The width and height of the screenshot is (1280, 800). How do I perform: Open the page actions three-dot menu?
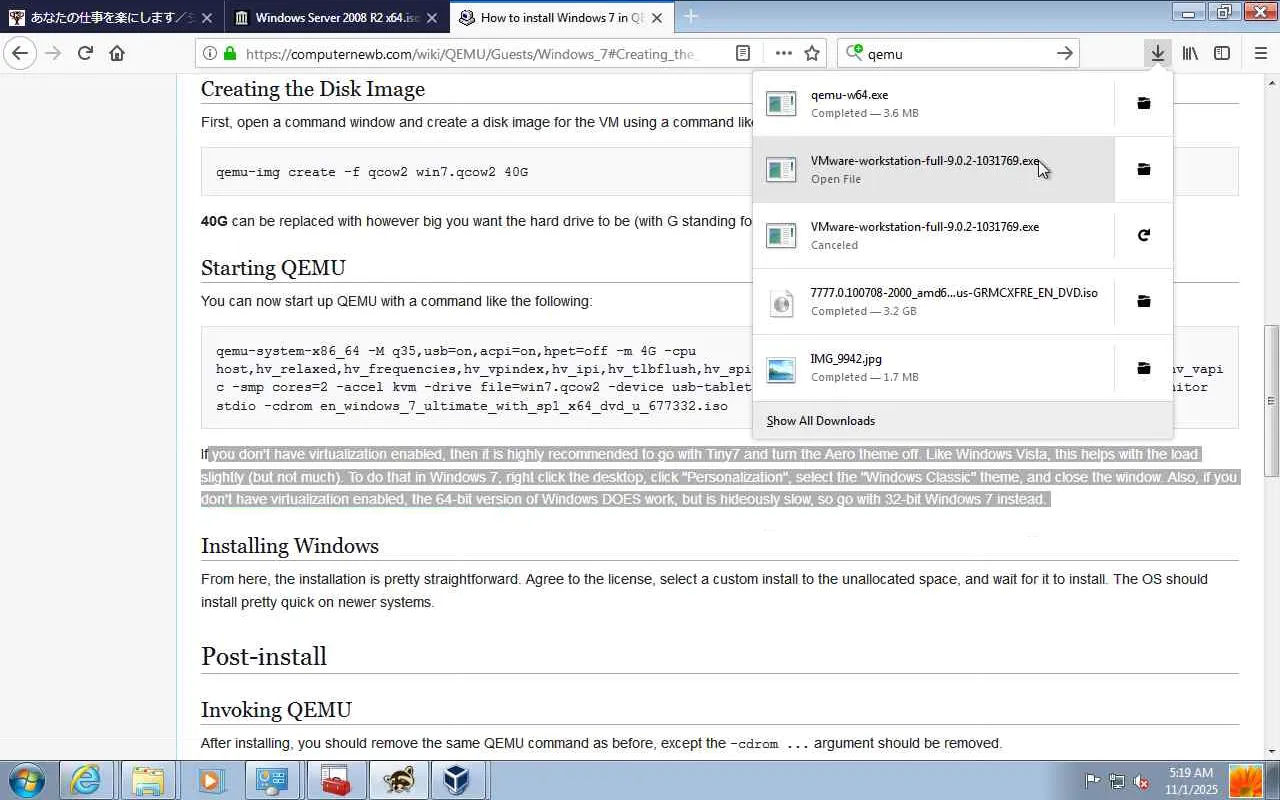(783, 54)
